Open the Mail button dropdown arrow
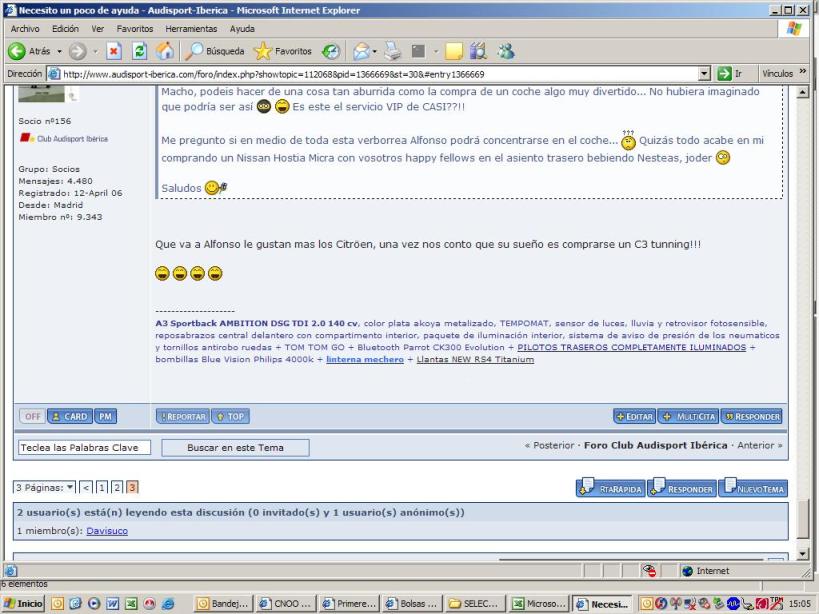819x614 pixels. coord(375,51)
